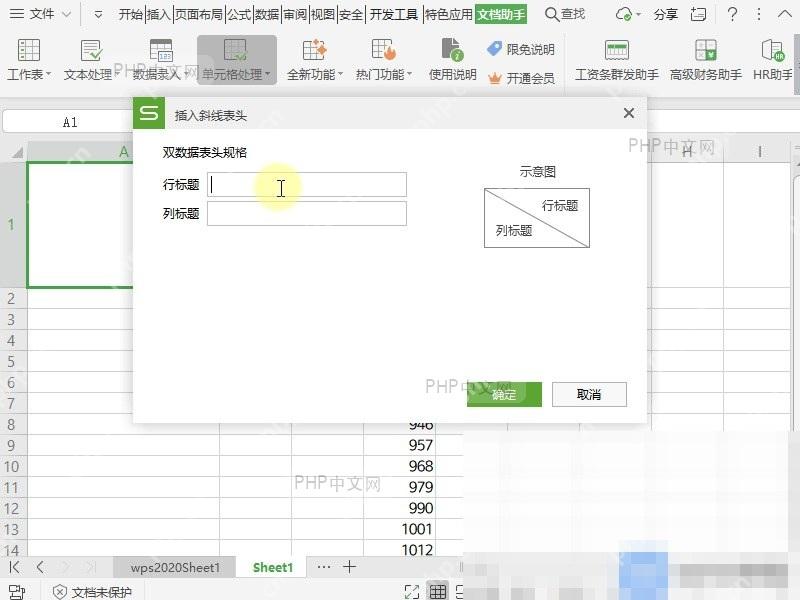Close the 插入斜线表头 dialog

(x=629, y=113)
